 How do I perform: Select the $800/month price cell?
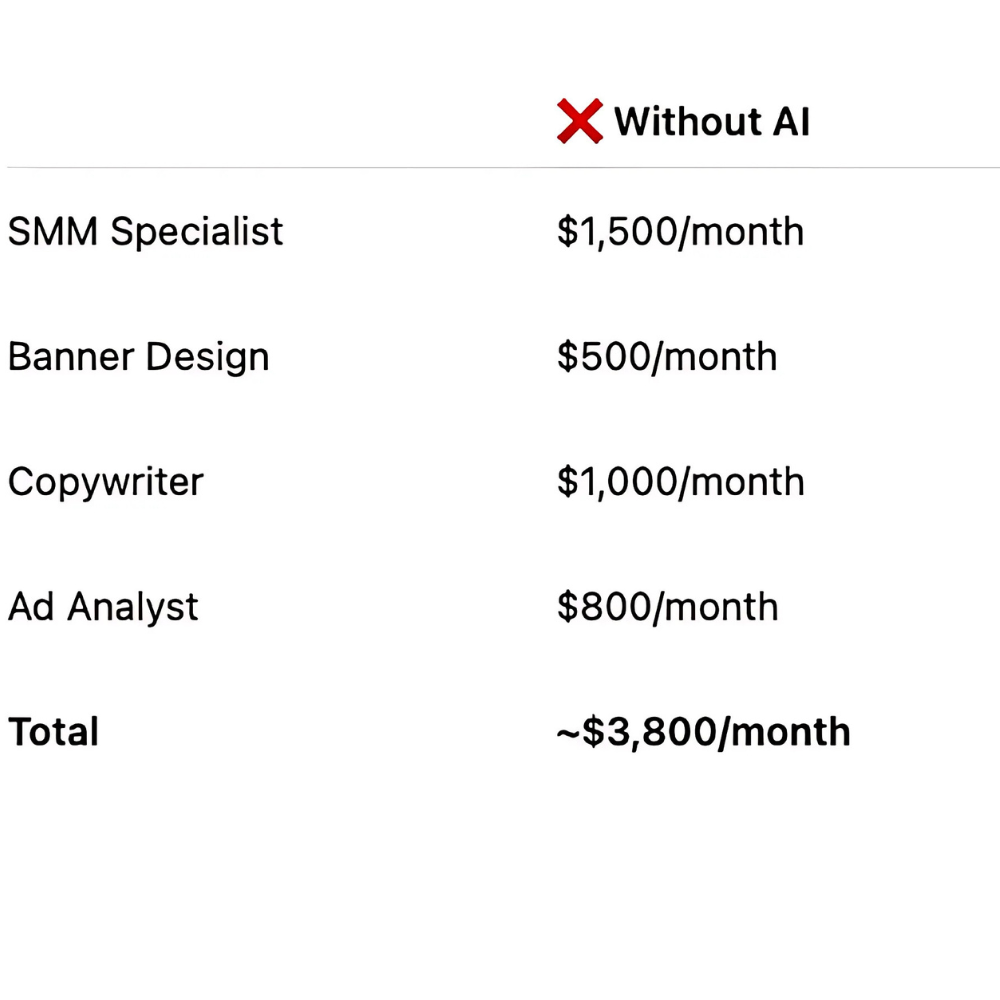click(x=667, y=607)
